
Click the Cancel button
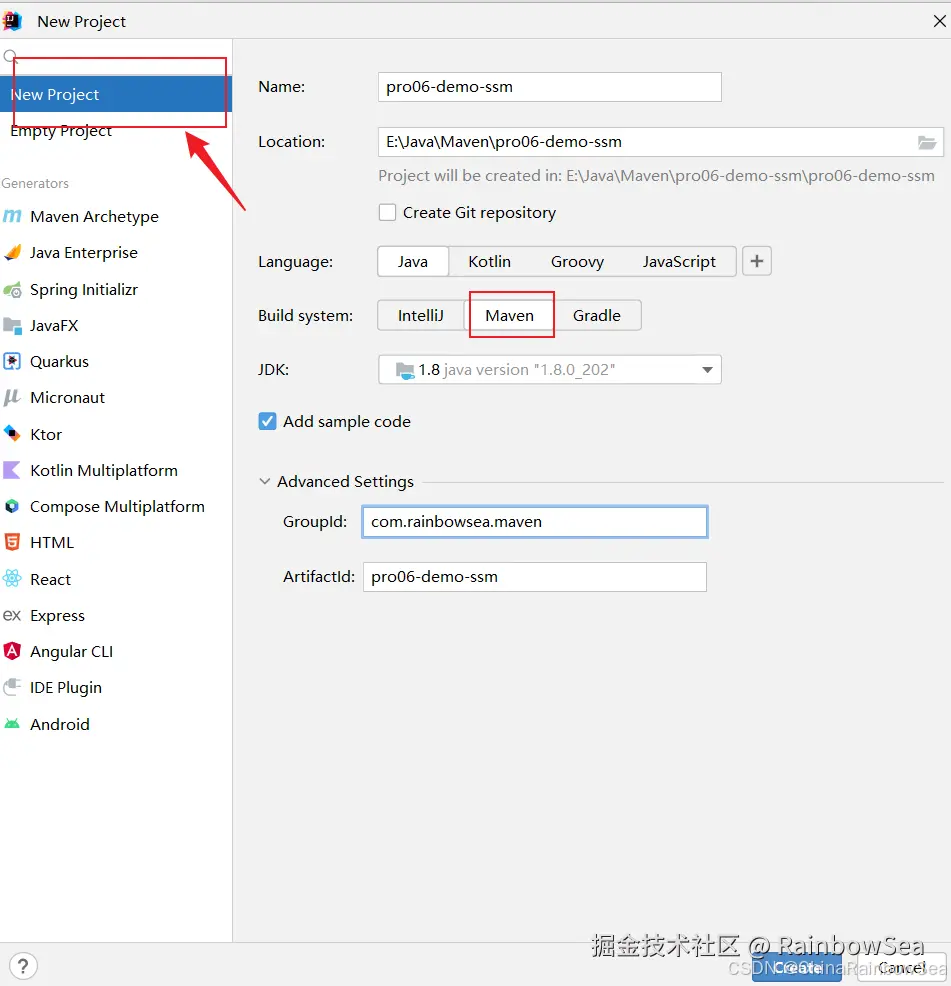pos(902,967)
